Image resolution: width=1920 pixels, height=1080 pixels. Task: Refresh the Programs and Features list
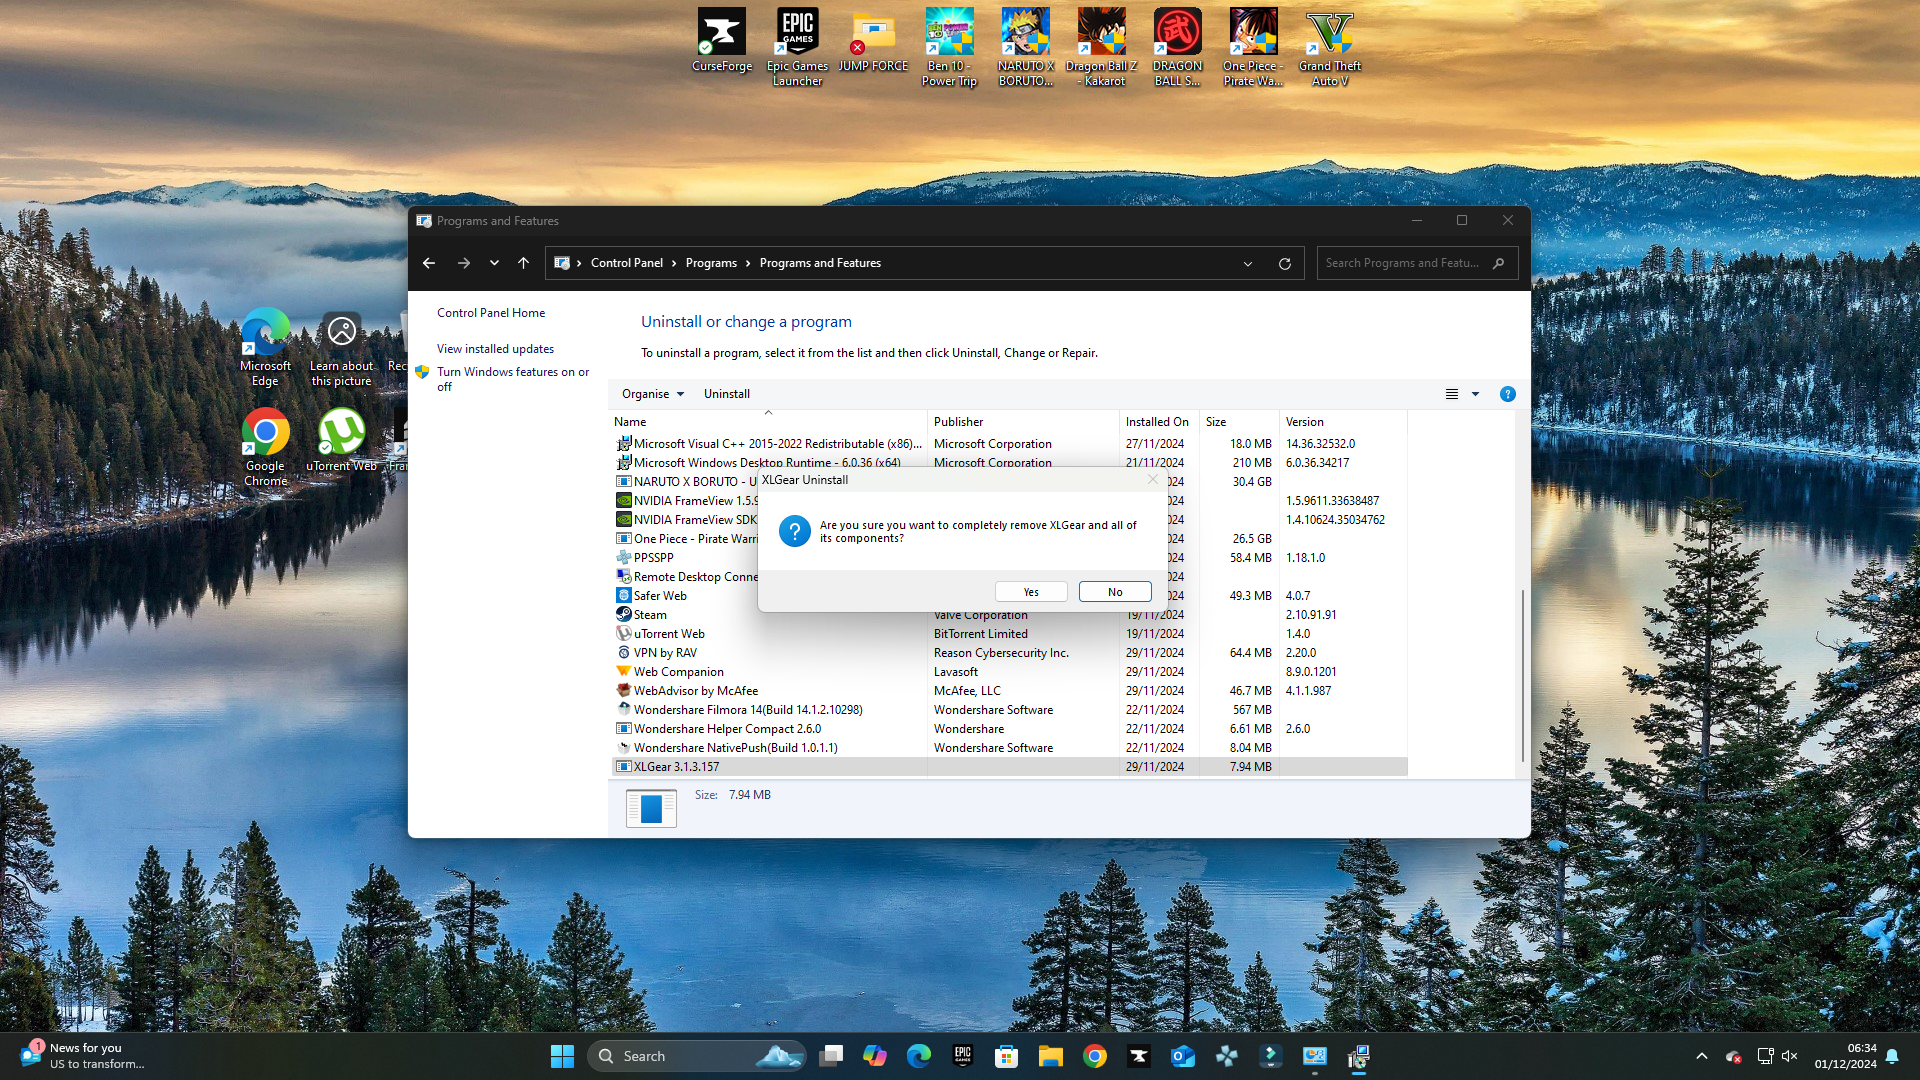coord(1284,264)
